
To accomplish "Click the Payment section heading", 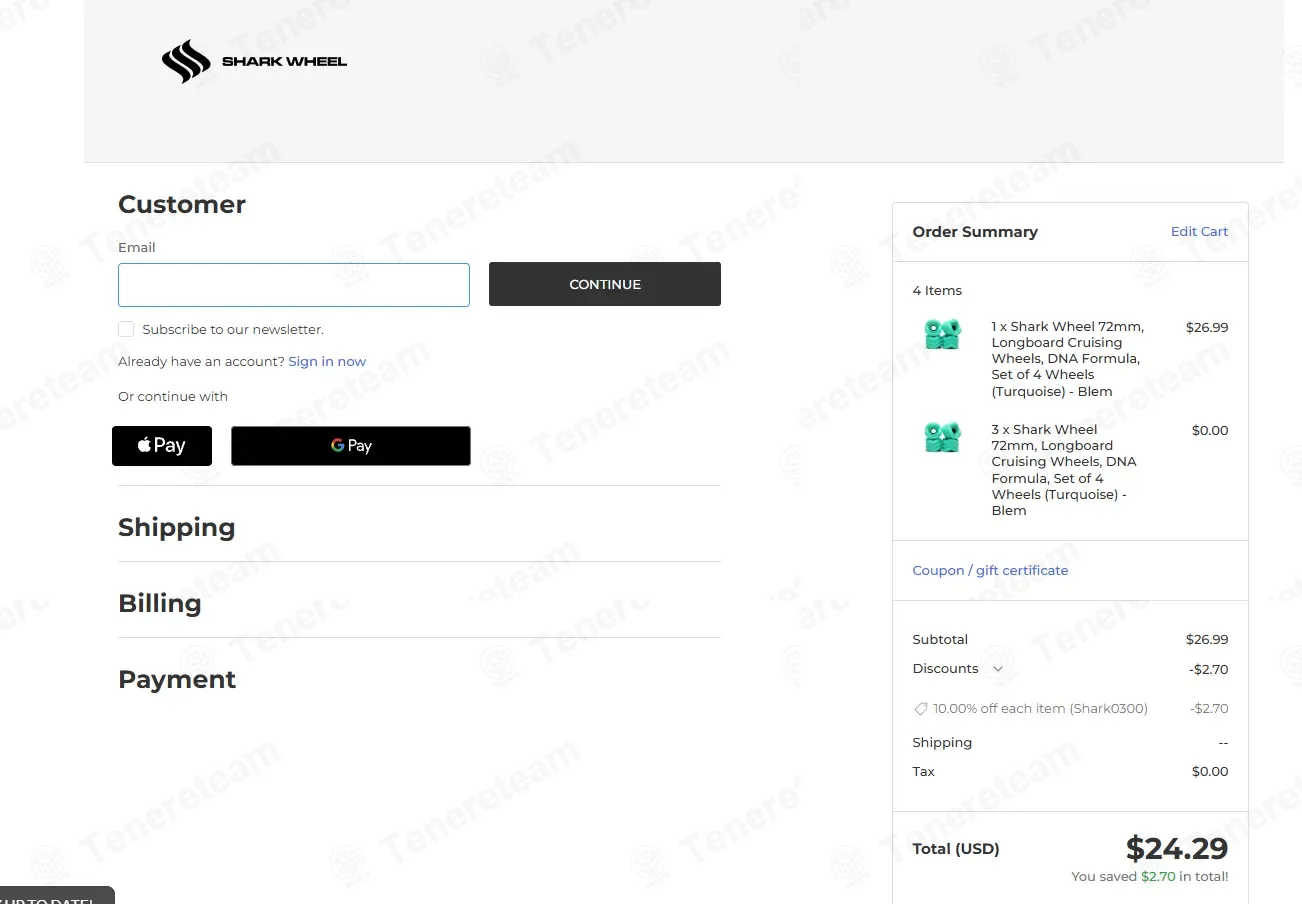I will click(177, 680).
